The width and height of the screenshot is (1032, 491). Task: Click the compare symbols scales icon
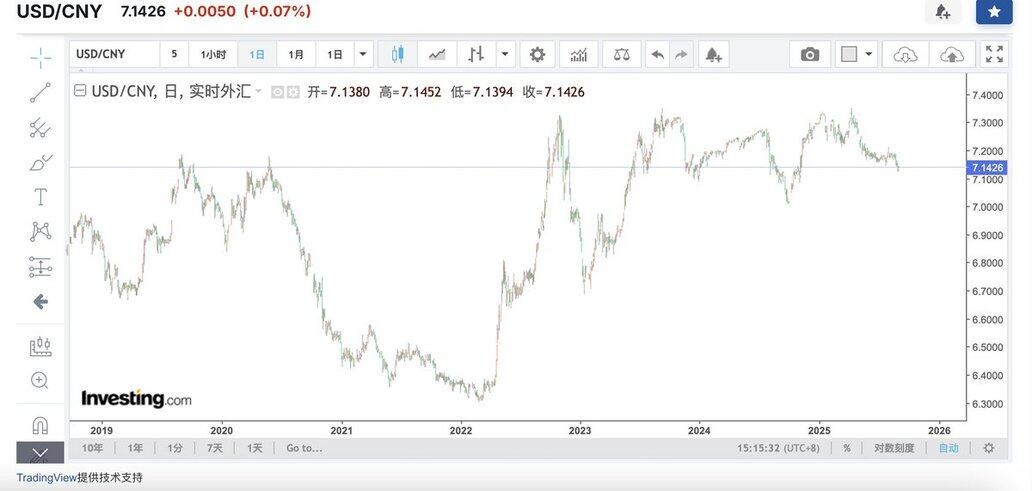coord(621,54)
